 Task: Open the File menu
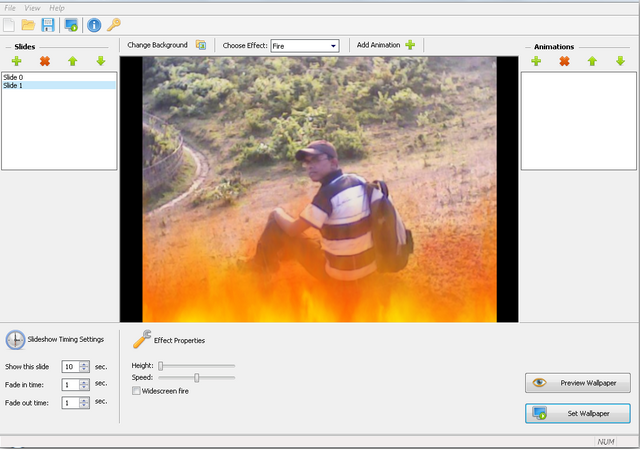coord(11,7)
